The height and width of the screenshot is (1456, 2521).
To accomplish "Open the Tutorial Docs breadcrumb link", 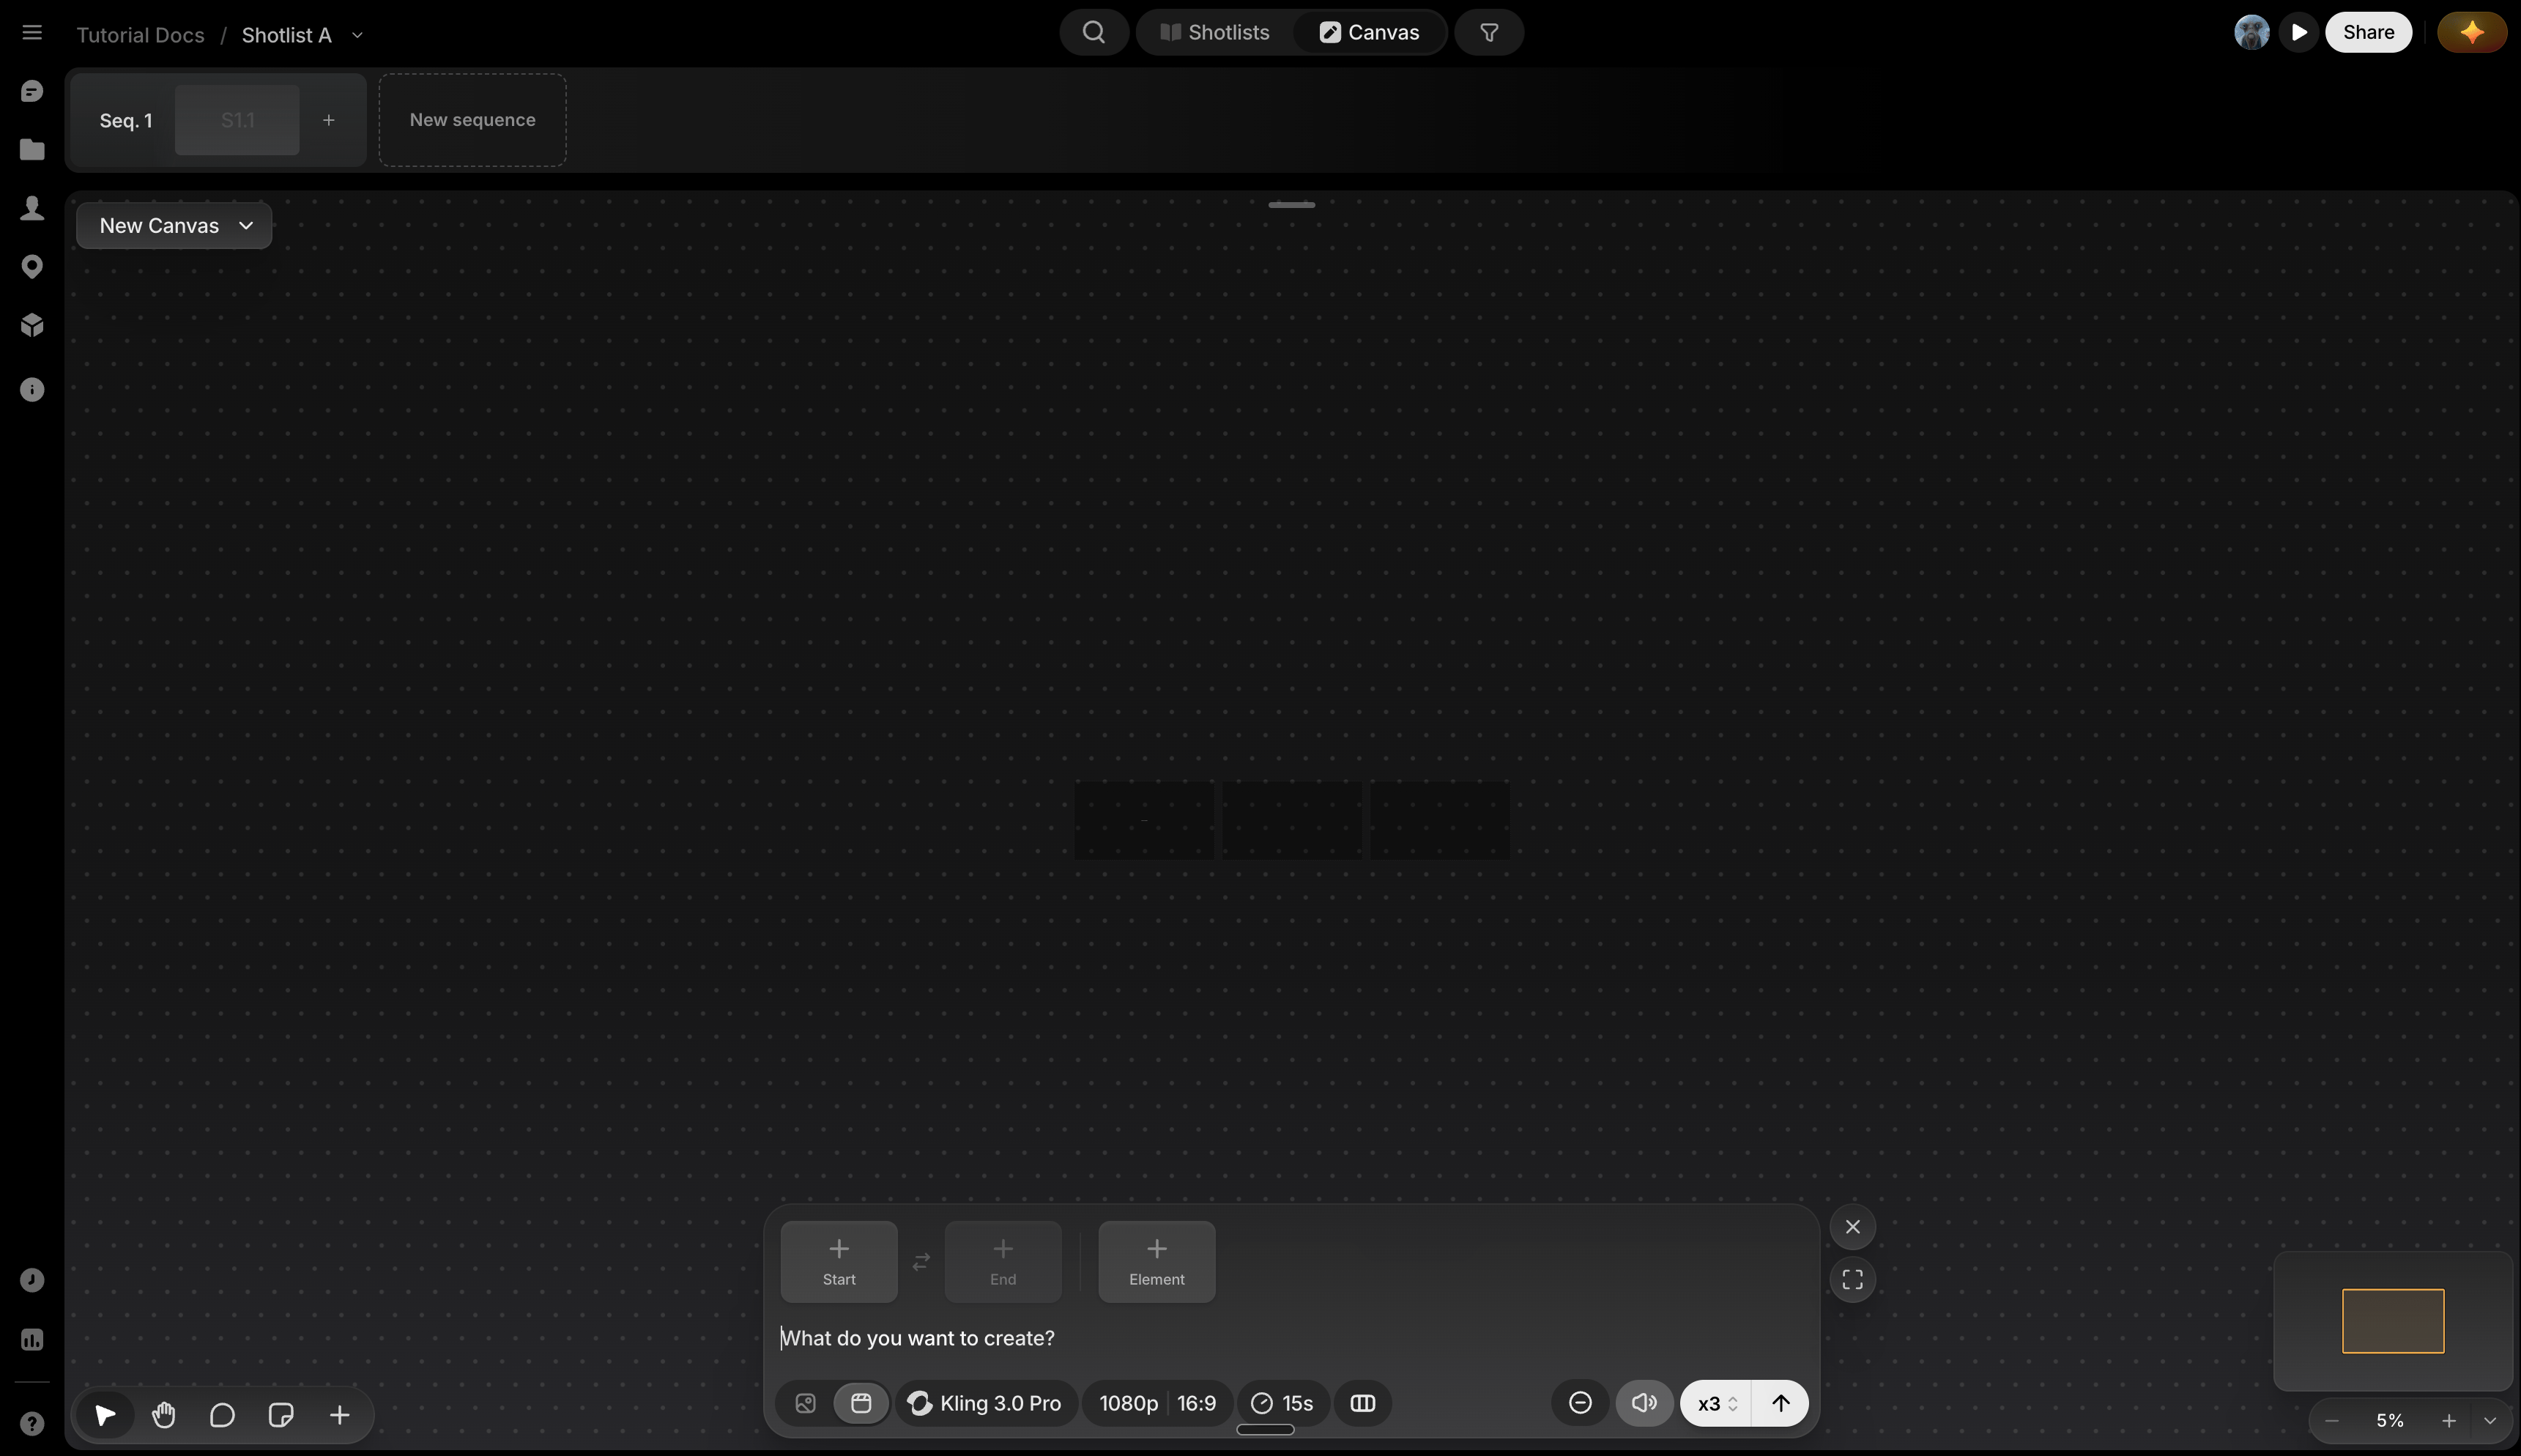I will [x=140, y=35].
